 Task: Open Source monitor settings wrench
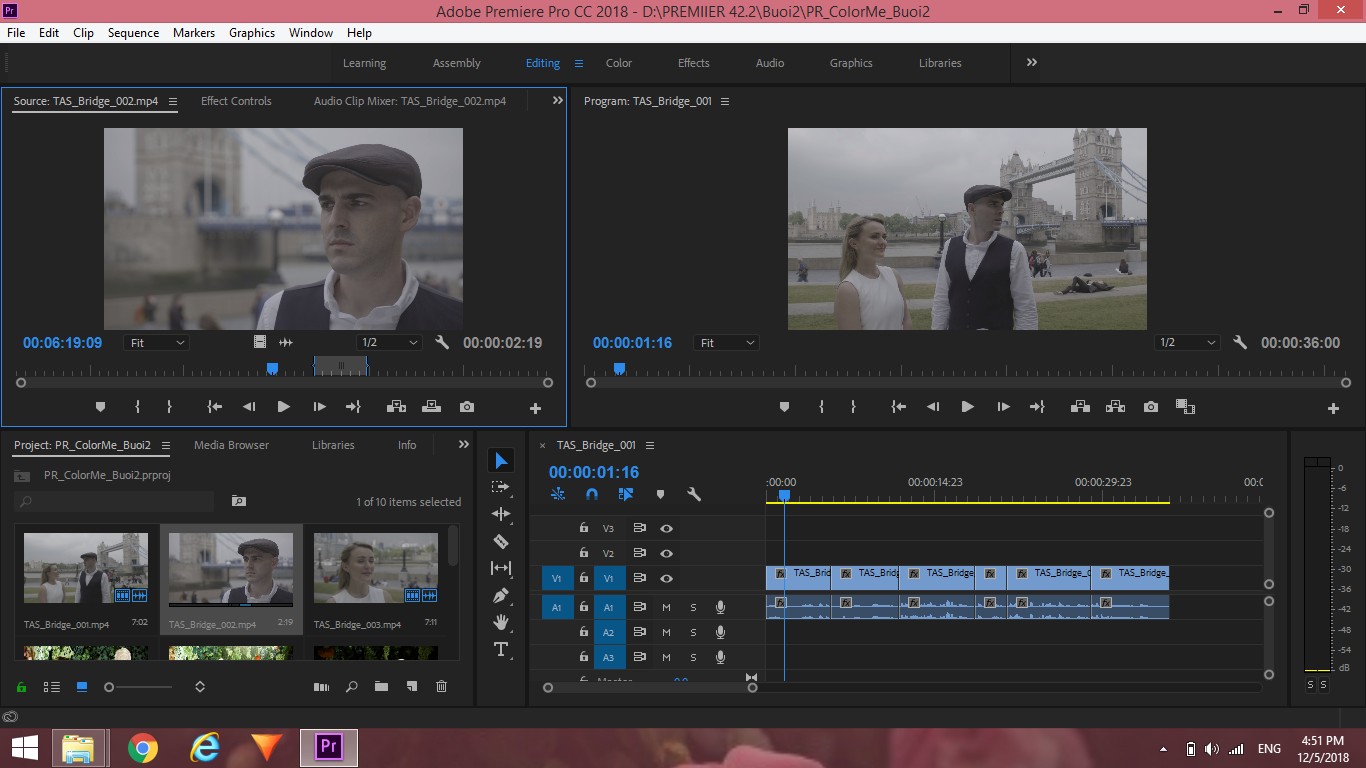pos(443,342)
